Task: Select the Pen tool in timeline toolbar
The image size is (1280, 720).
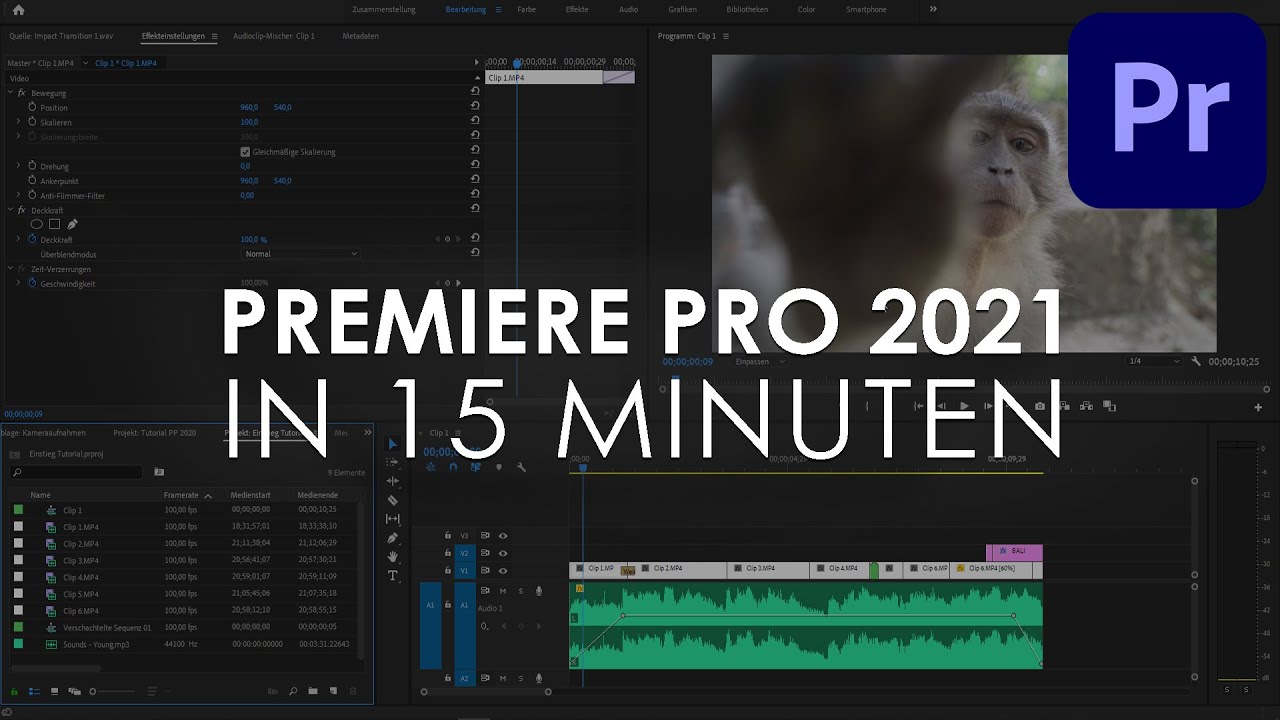Action: tap(392, 538)
